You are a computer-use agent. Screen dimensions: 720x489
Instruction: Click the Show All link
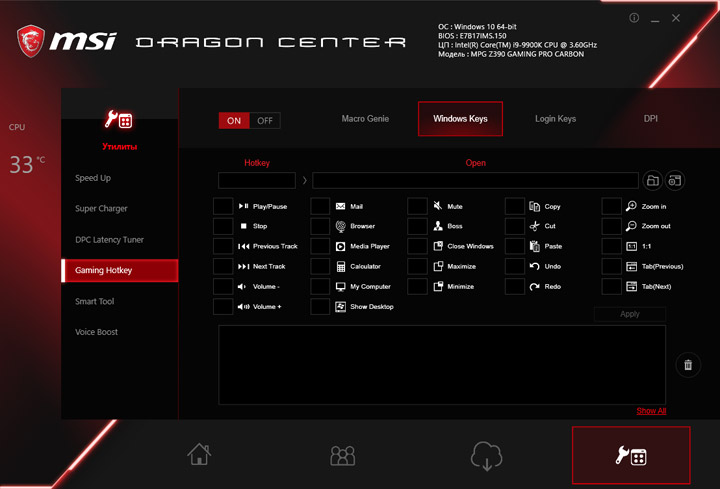tap(651, 411)
